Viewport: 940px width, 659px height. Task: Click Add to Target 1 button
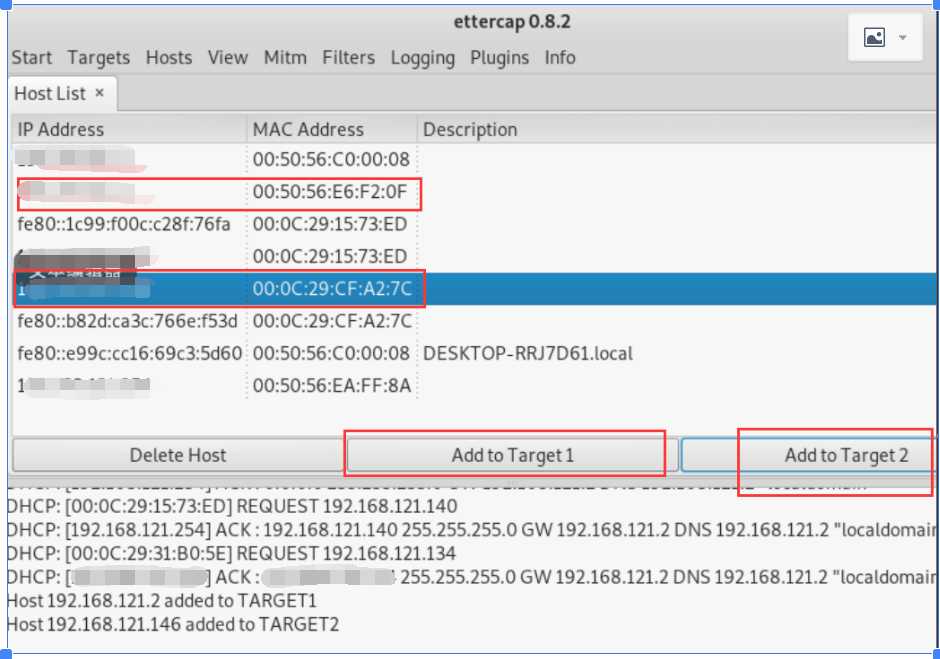(x=512, y=455)
